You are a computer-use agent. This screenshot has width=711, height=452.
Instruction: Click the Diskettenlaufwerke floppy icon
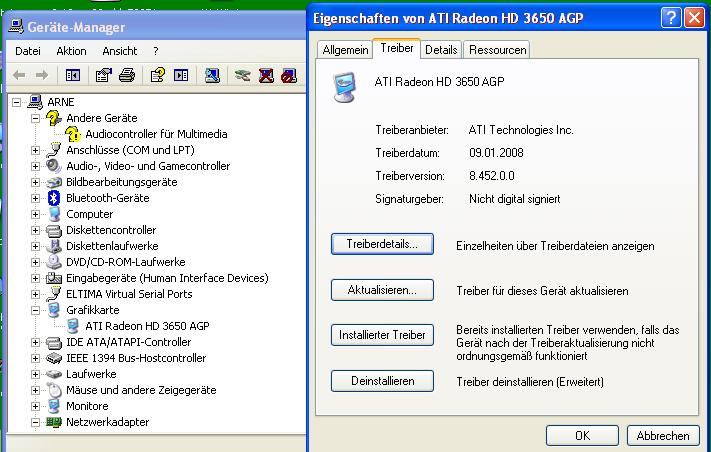(x=54, y=246)
